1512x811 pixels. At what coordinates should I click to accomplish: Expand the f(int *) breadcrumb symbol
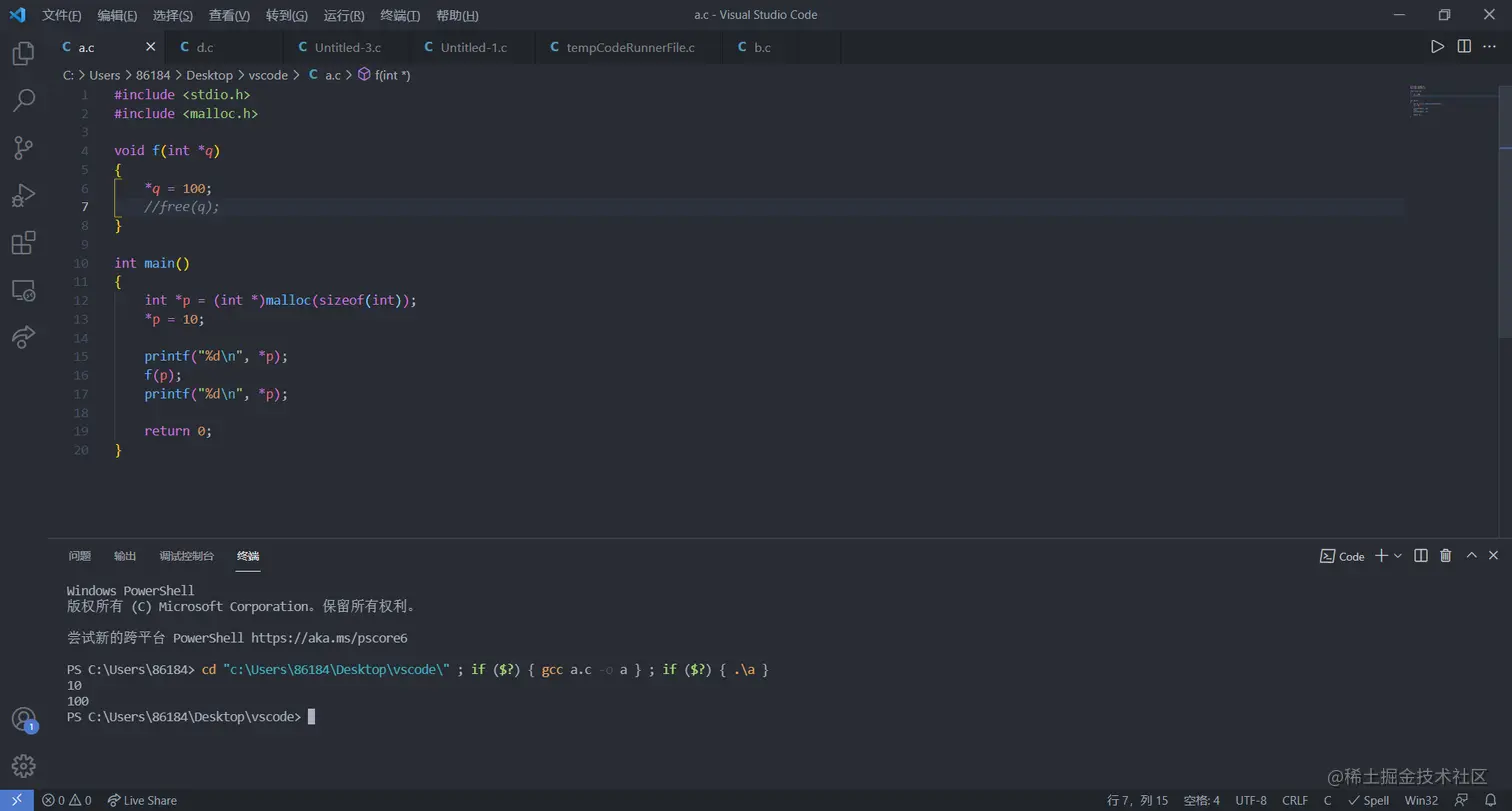coord(384,75)
